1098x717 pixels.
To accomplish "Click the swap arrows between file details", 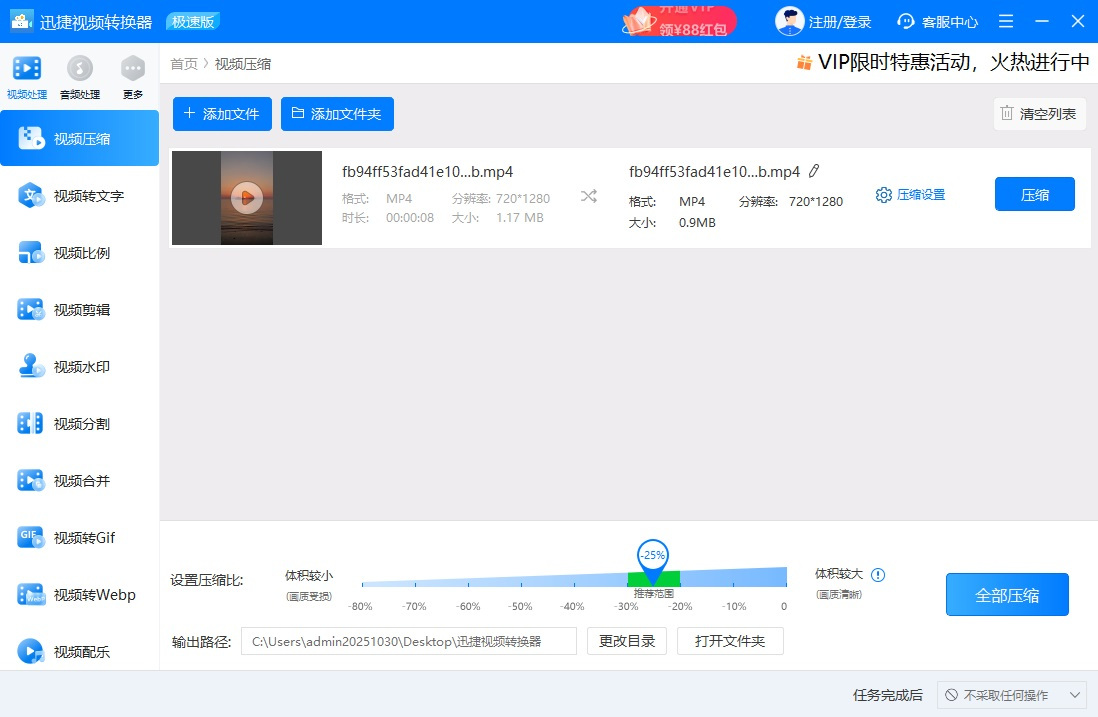I will coord(588,197).
